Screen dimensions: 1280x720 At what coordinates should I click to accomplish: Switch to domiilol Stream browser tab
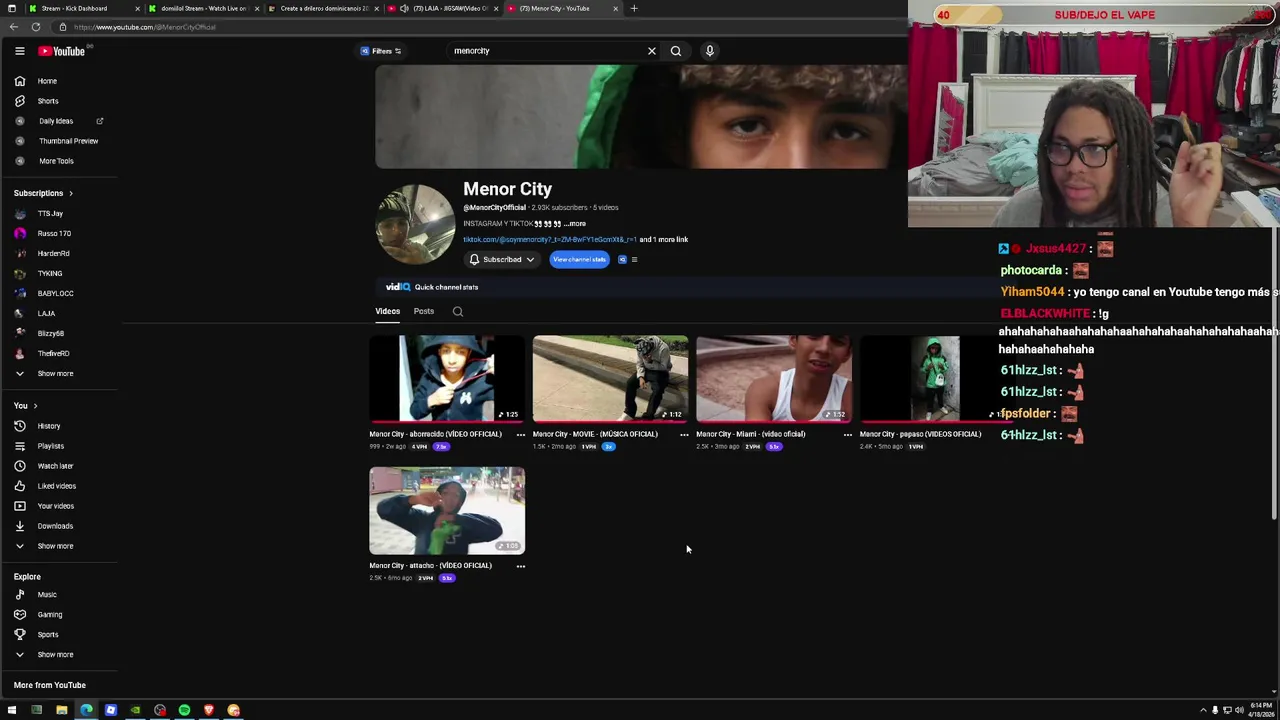tap(204, 8)
